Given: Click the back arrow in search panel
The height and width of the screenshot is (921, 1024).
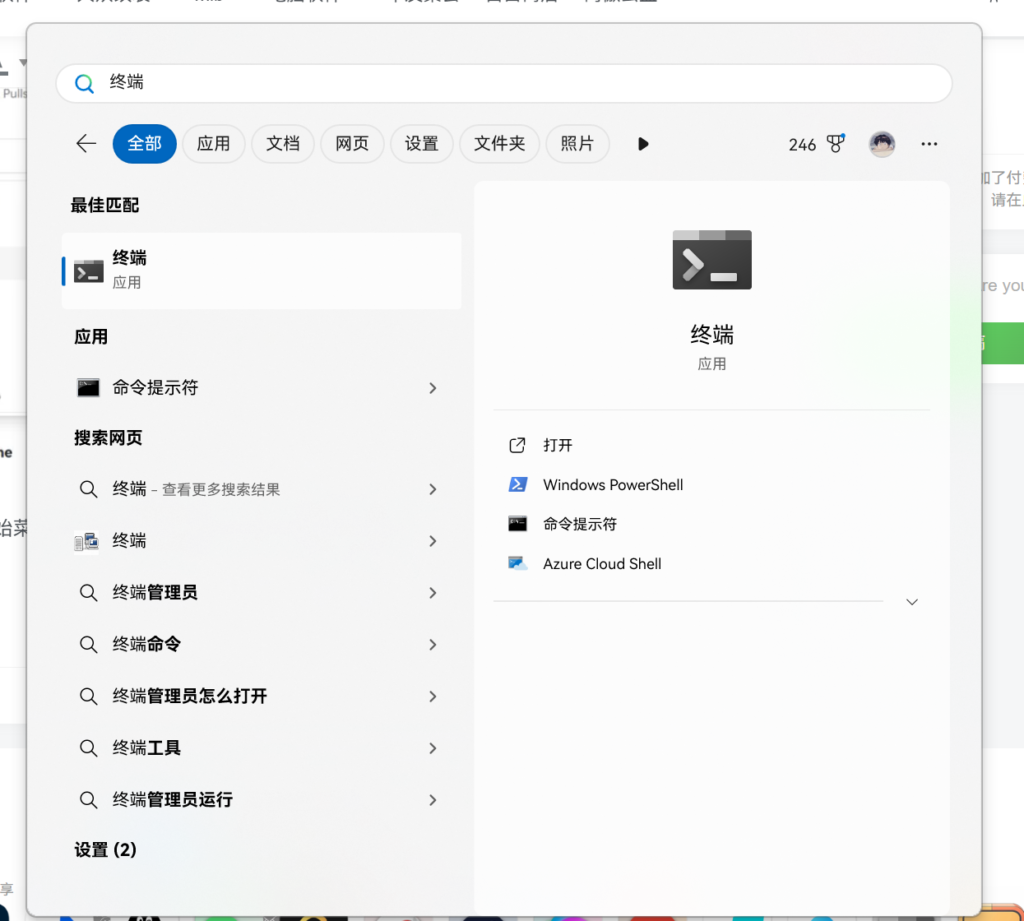Looking at the screenshot, I should [x=86, y=144].
